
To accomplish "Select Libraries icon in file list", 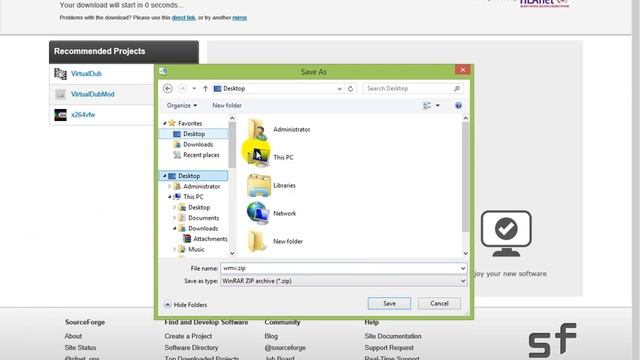I will (x=258, y=185).
